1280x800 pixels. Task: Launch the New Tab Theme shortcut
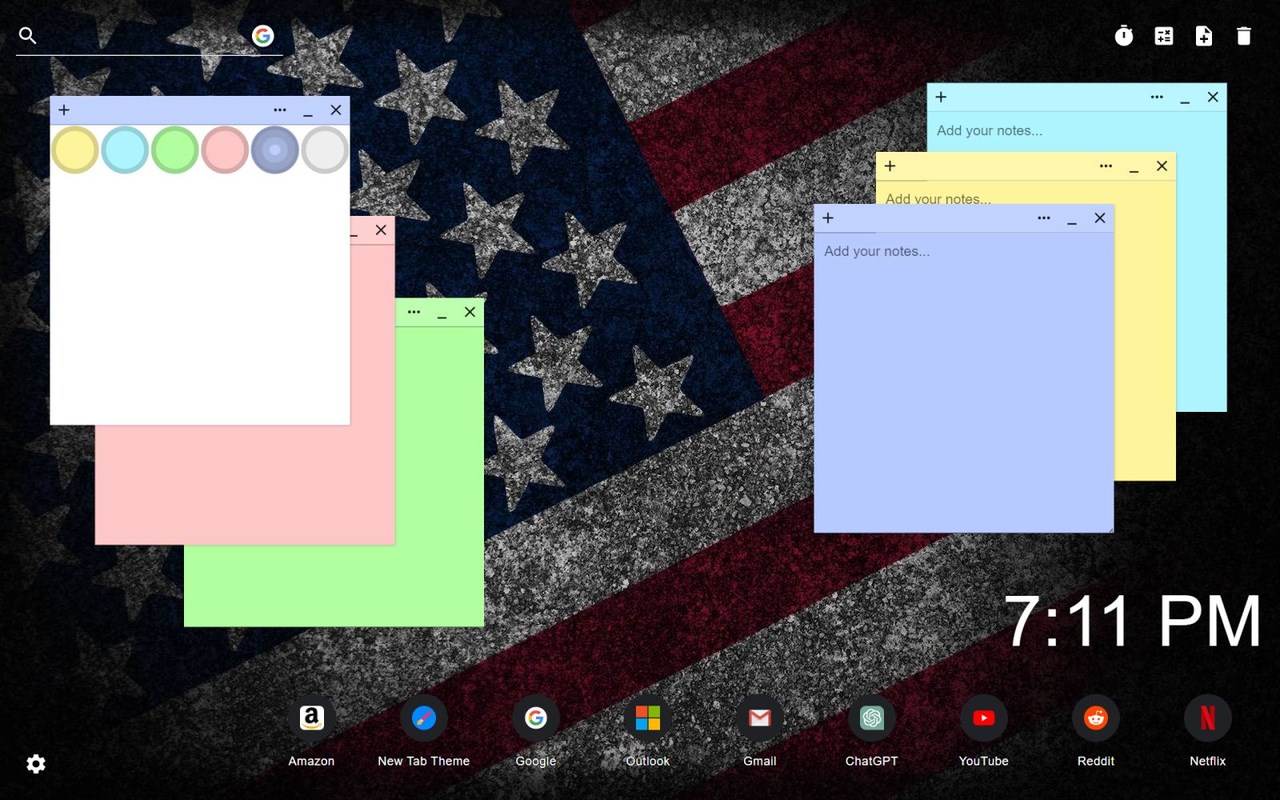click(x=424, y=718)
